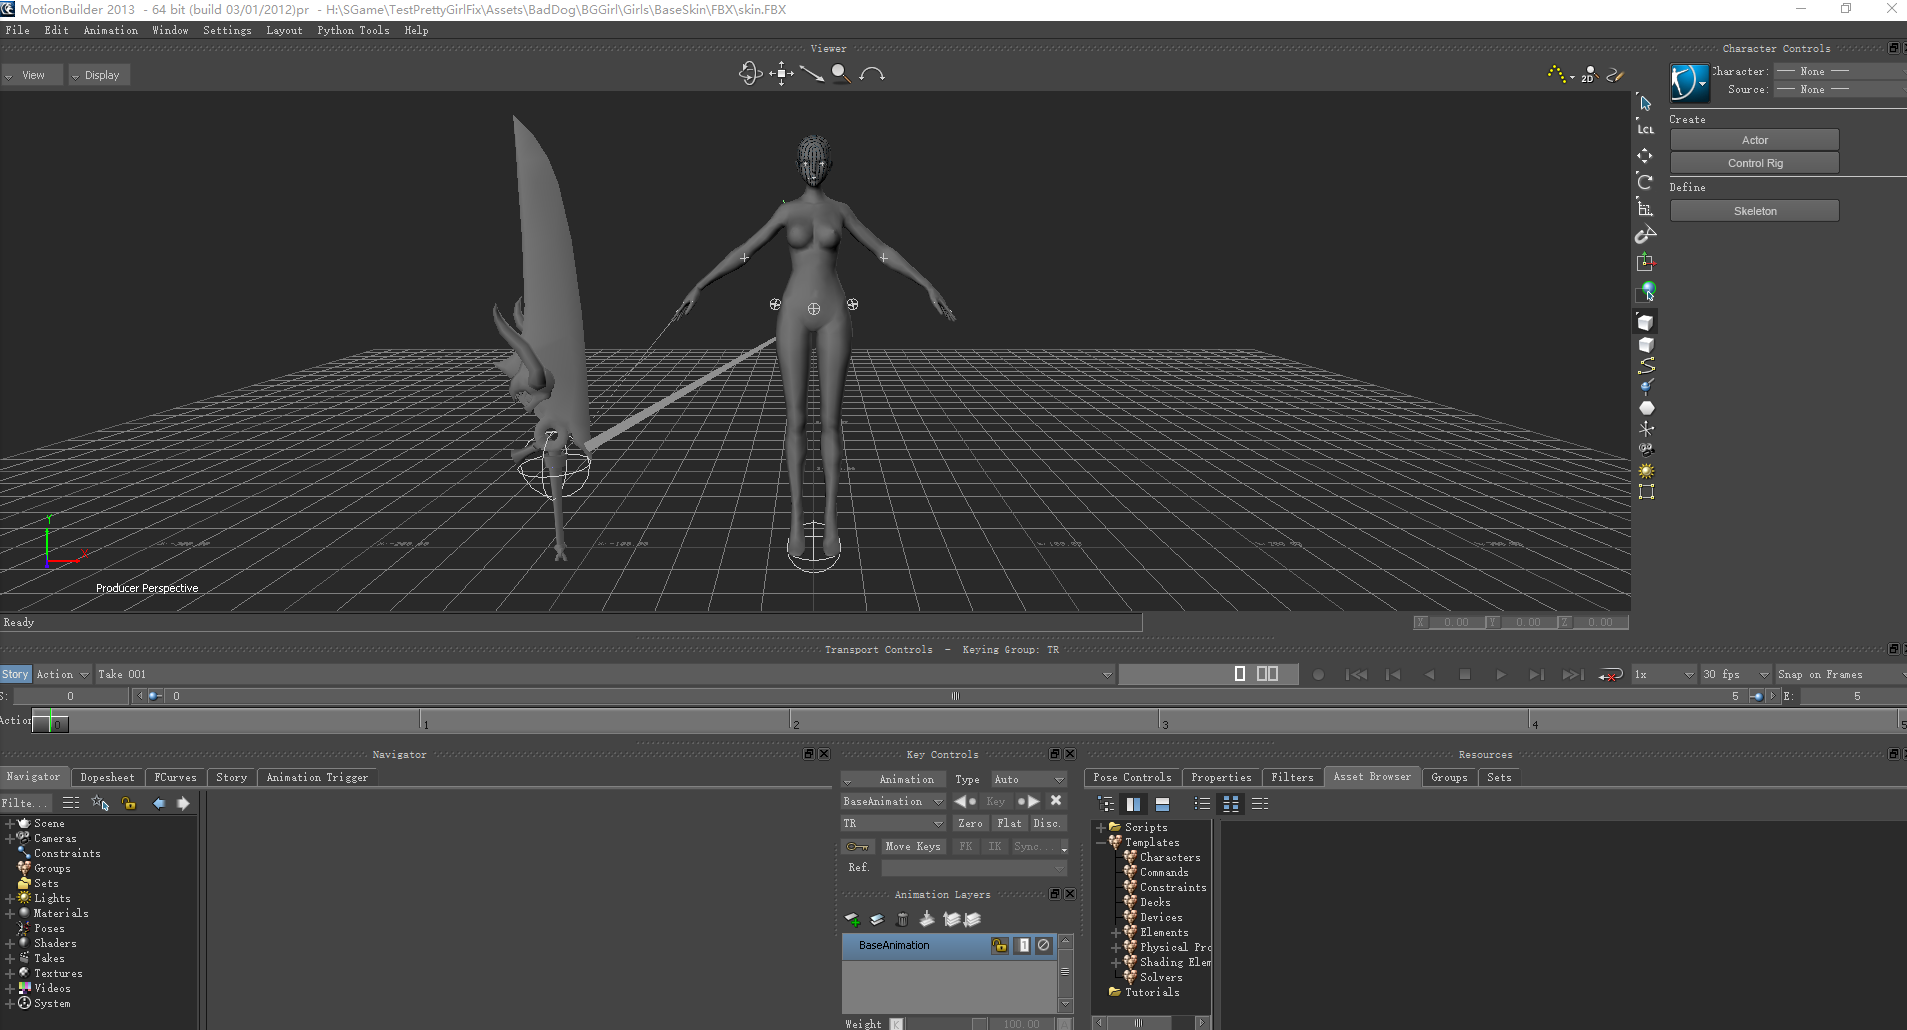Show Asset Browser tree view icon
Screen dimensions: 1907x1030
(1106, 804)
